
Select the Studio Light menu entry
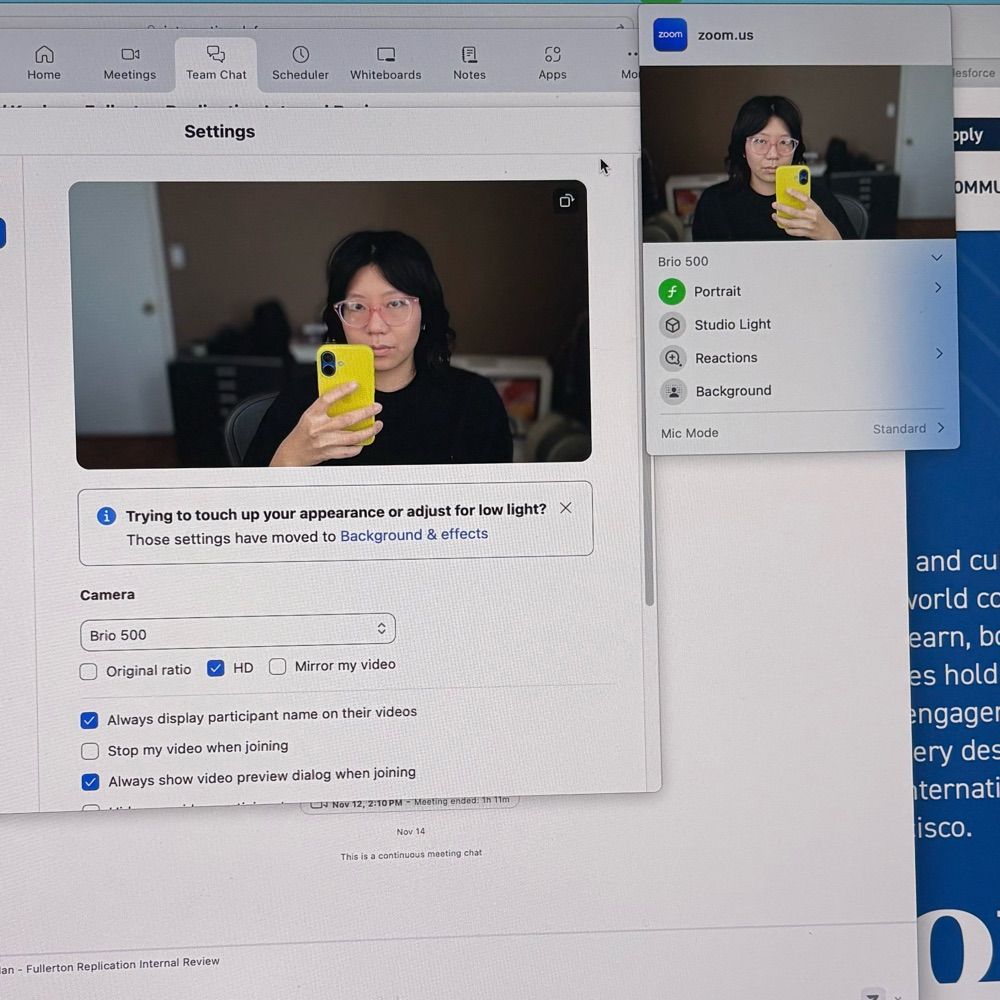[x=733, y=325]
